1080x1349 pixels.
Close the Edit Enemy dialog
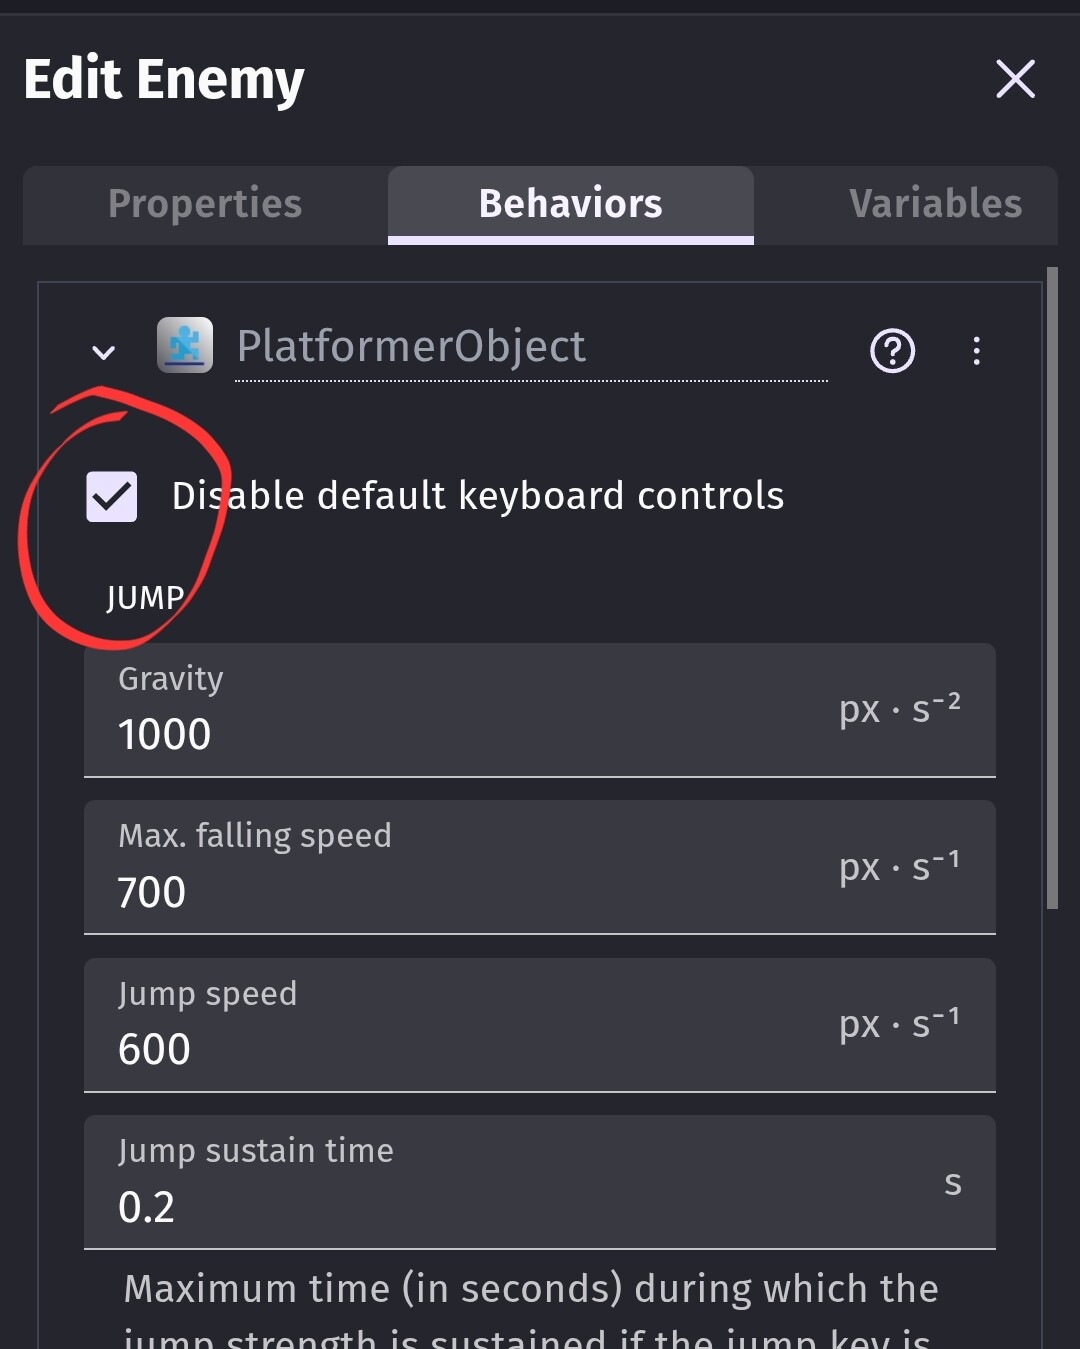tap(1015, 79)
